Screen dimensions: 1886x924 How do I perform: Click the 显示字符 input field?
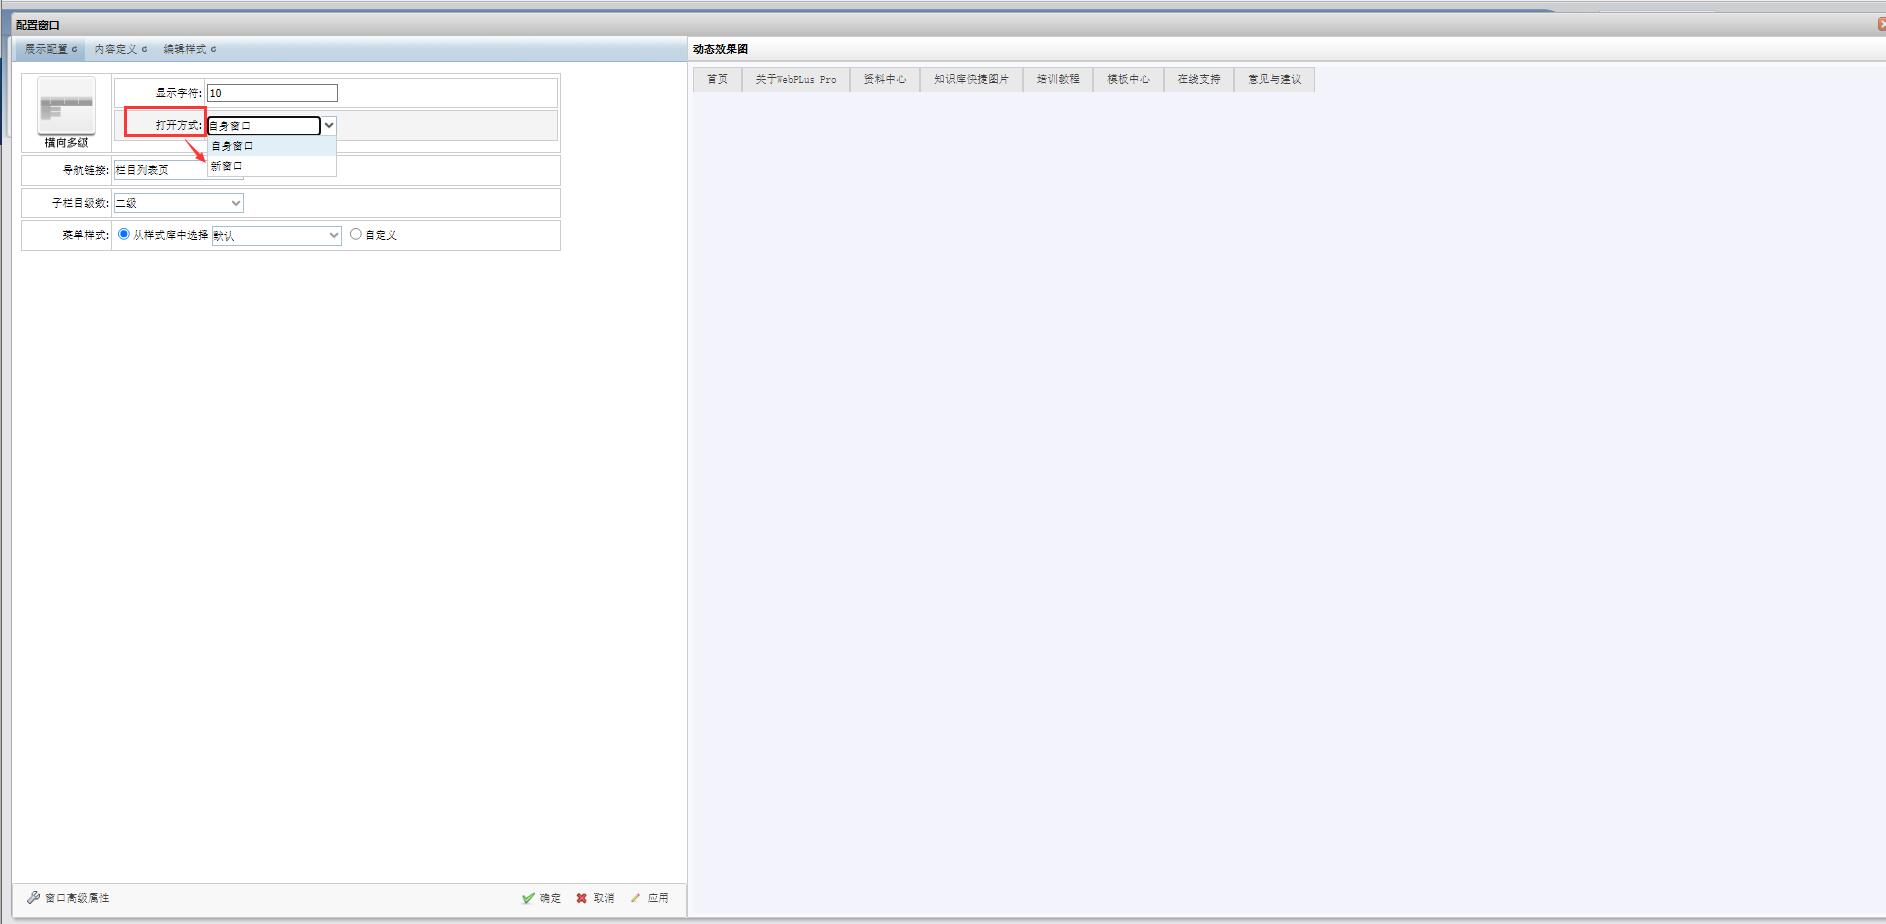[272, 93]
